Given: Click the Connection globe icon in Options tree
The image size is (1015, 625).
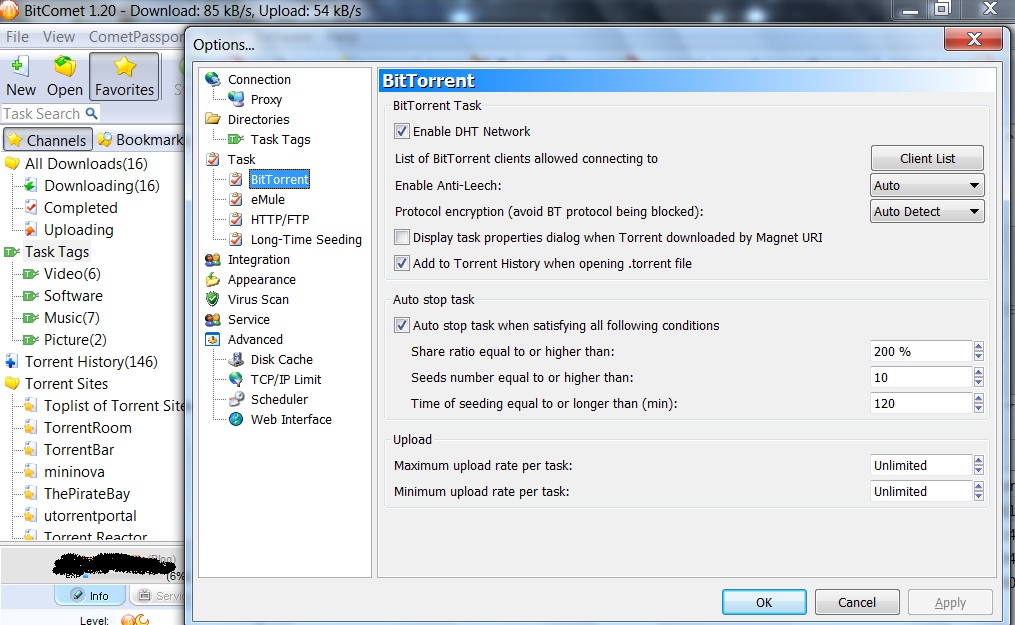Looking at the screenshot, I should click(x=213, y=79).
